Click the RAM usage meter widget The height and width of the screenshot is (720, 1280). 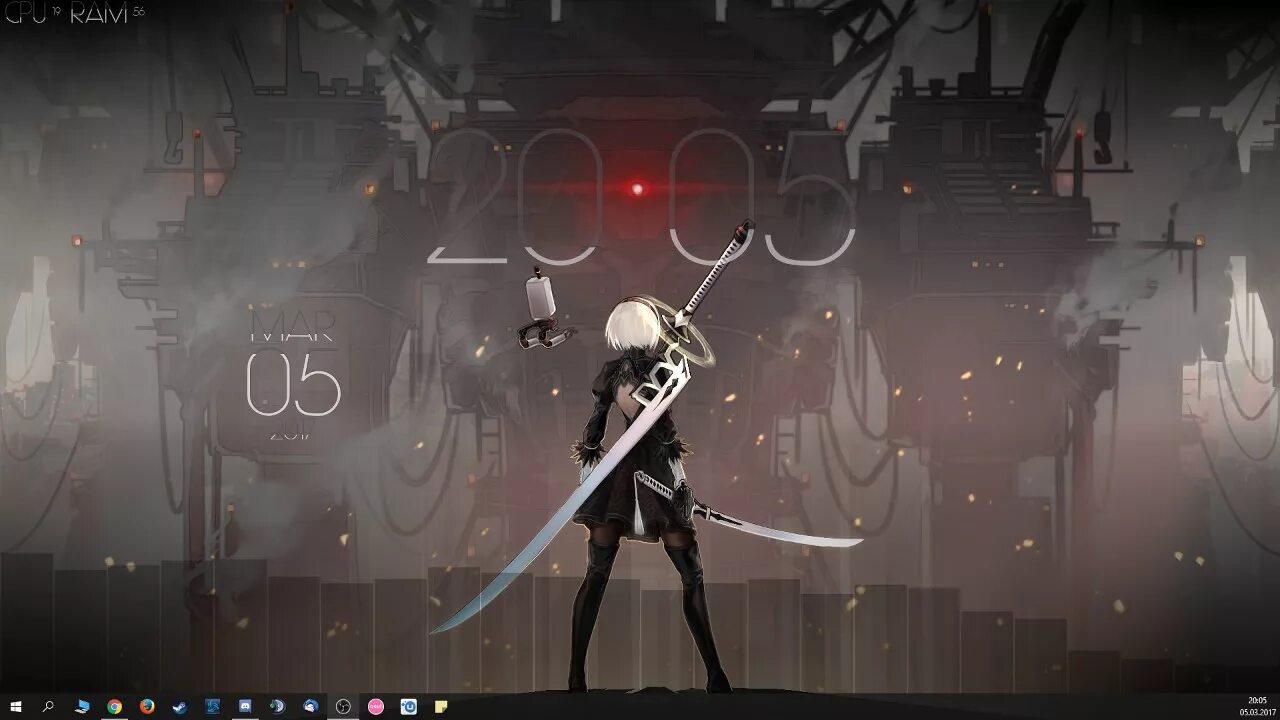107,14
